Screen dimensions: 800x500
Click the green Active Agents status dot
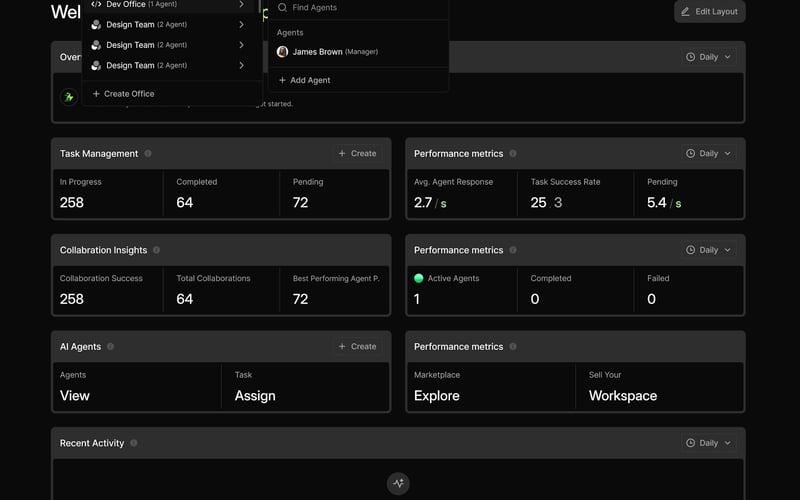pyautogui.click(x=419, y=278)
